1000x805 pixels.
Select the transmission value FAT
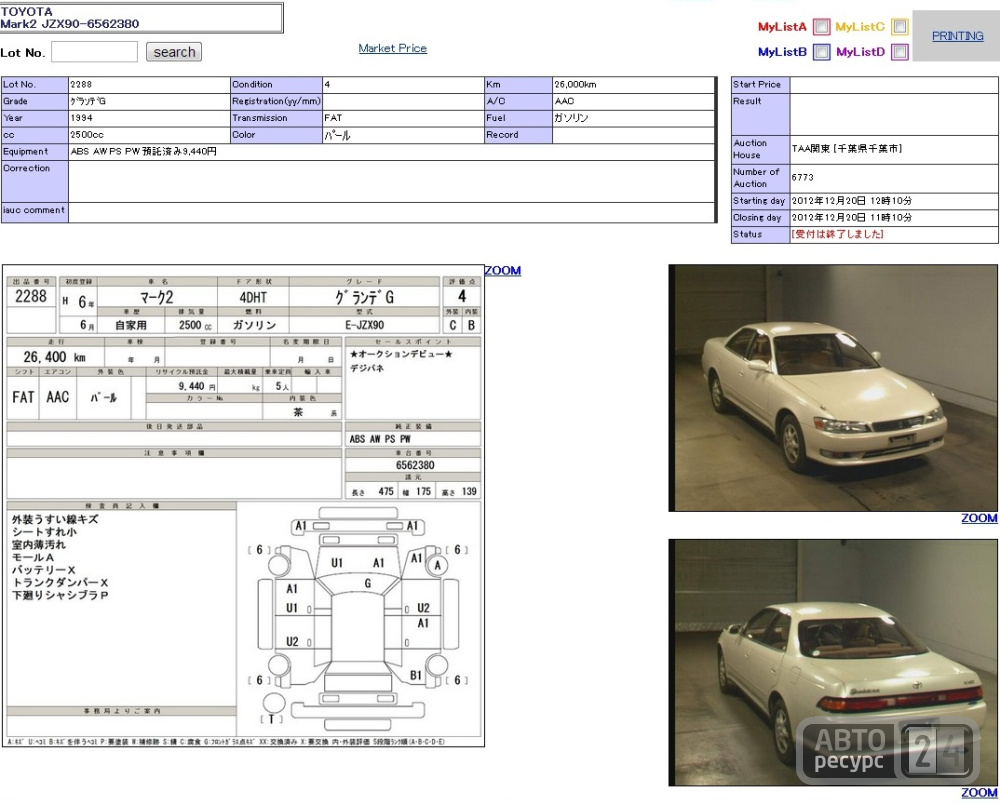333,118
